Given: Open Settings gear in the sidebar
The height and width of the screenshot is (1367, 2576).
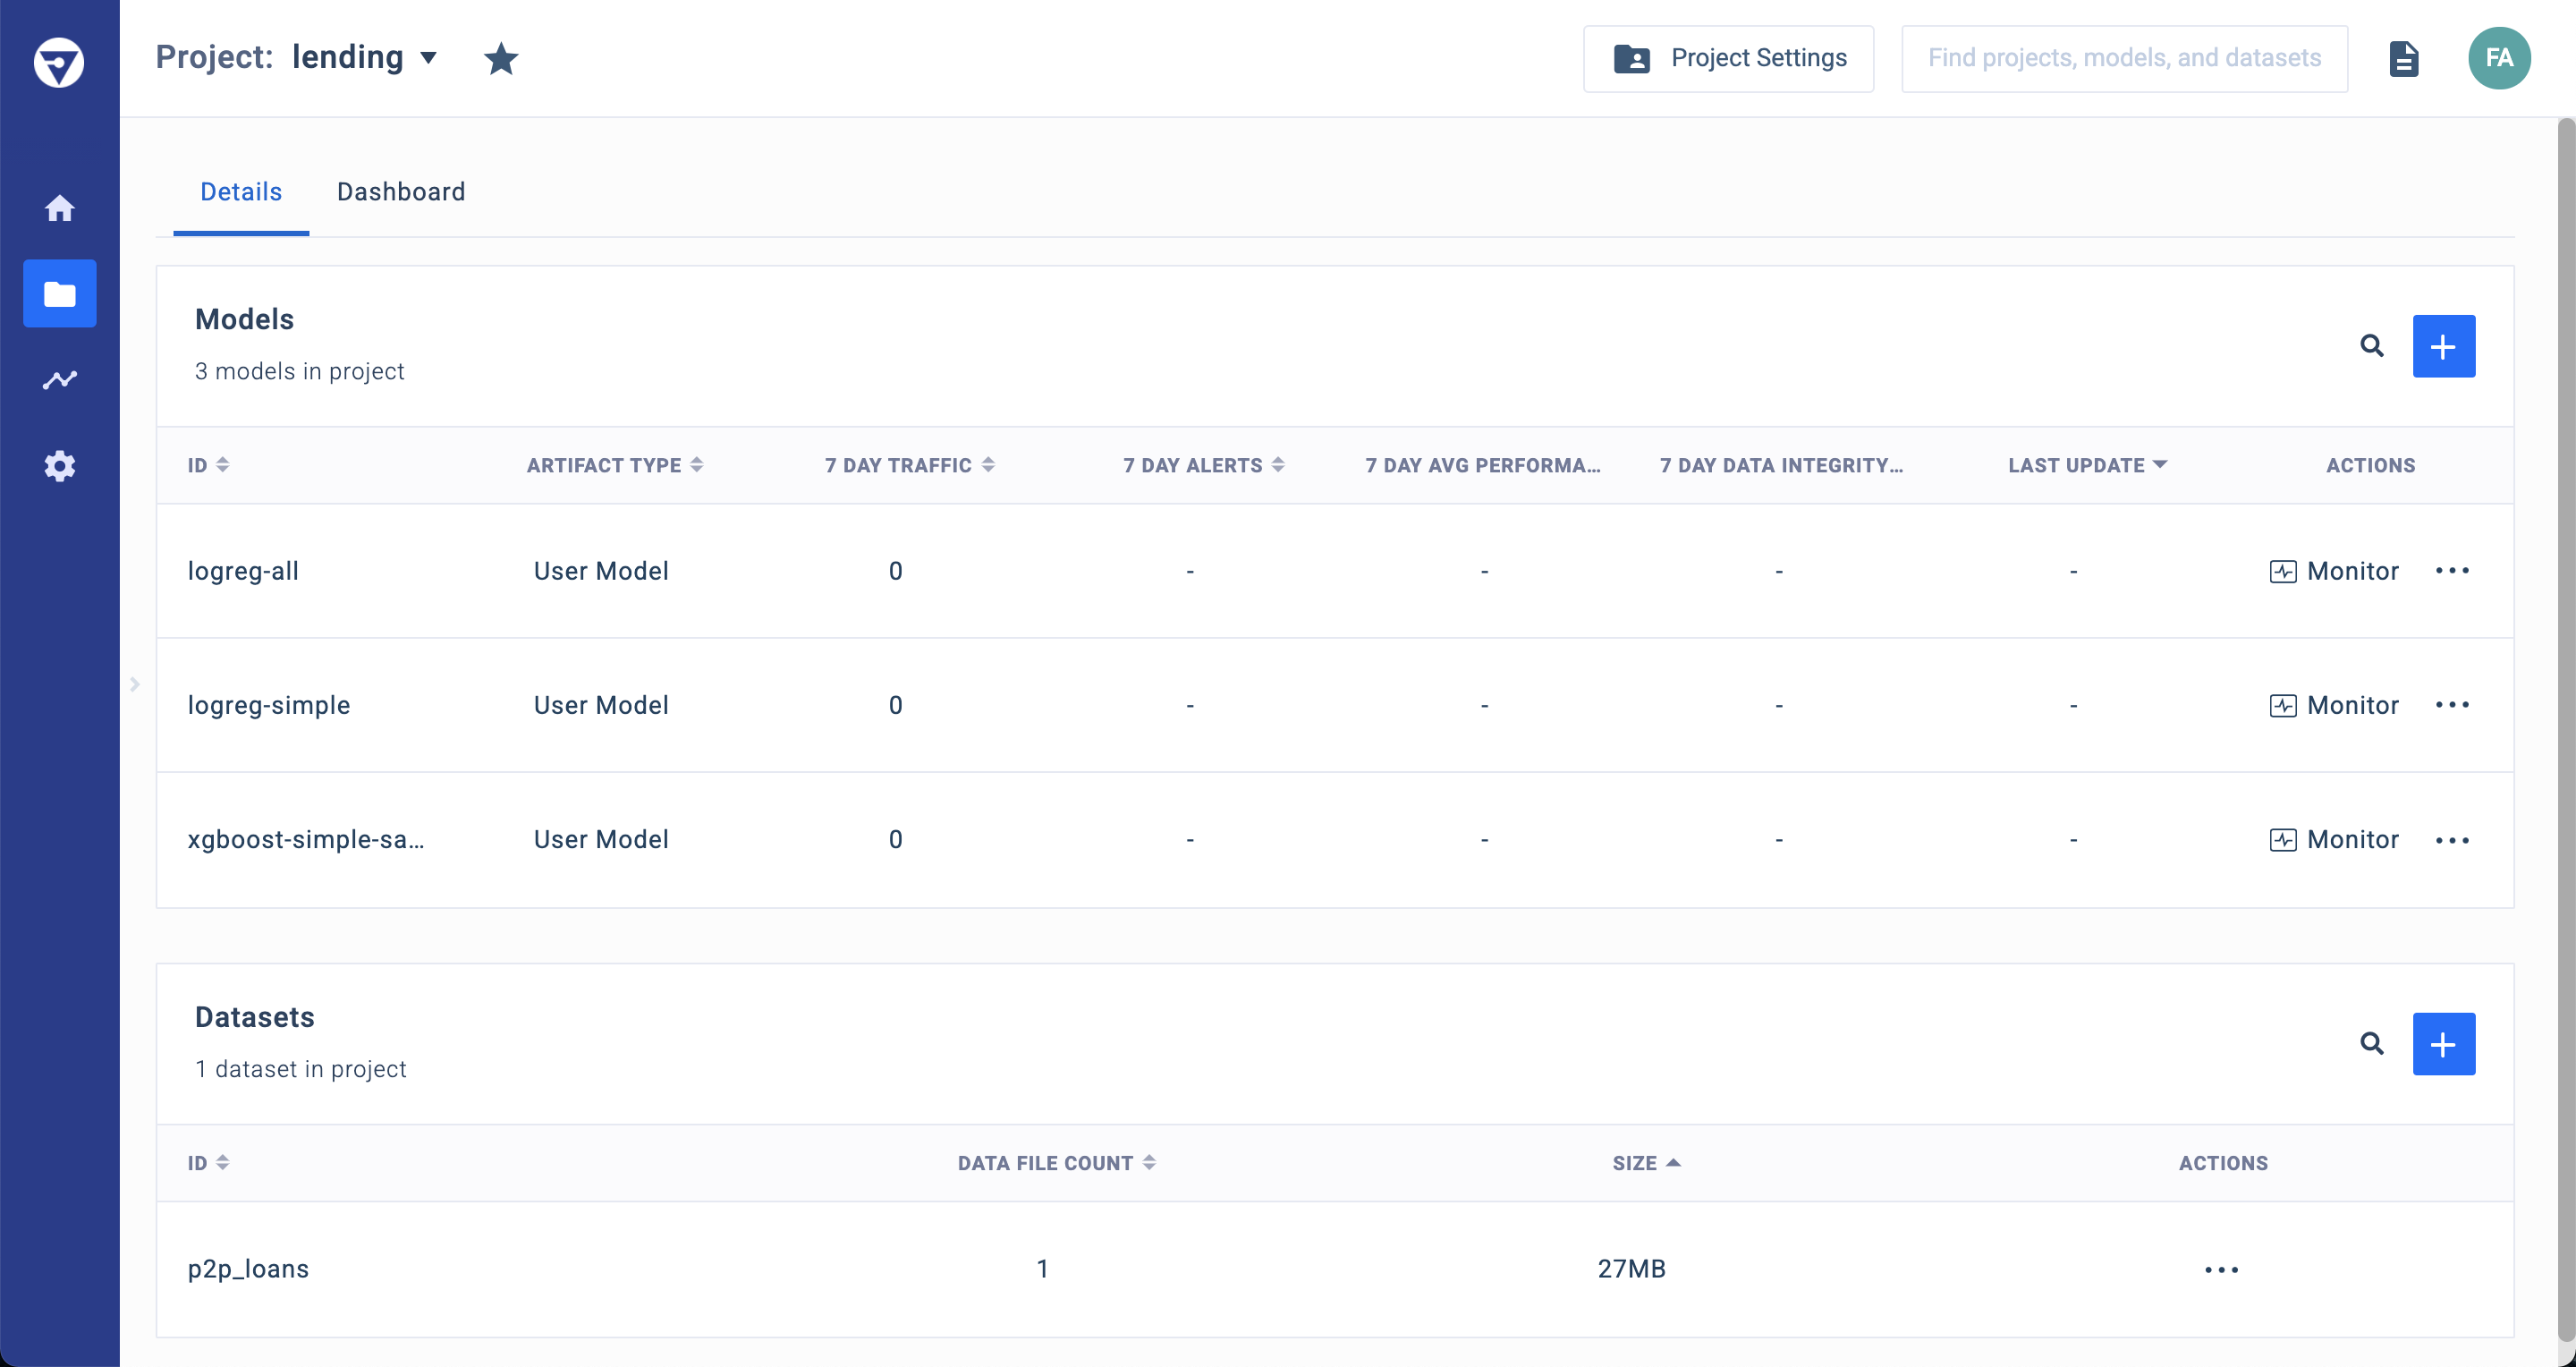Looking at the screenshot, I should click(60, 466).
